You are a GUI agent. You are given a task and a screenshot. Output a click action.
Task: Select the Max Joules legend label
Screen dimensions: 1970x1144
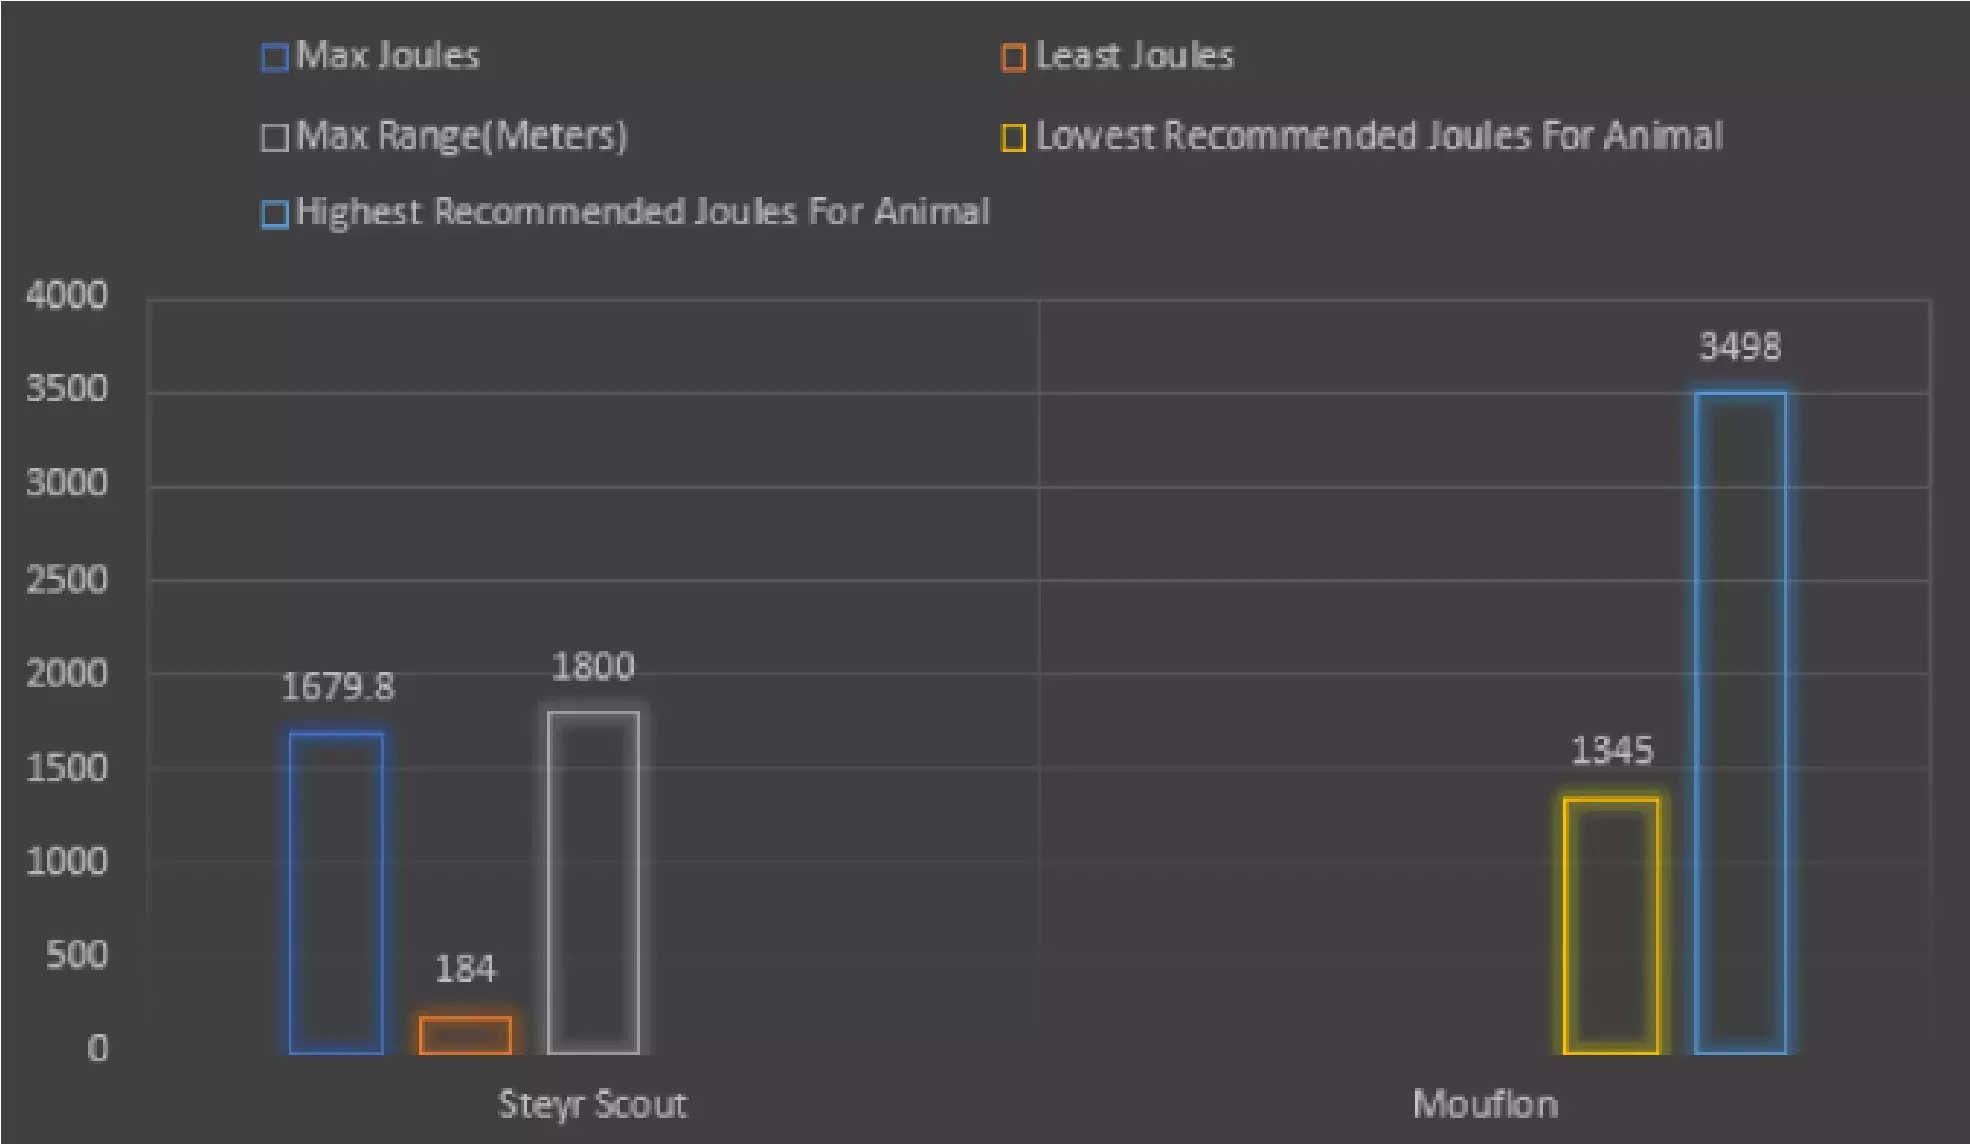(388, 56)
